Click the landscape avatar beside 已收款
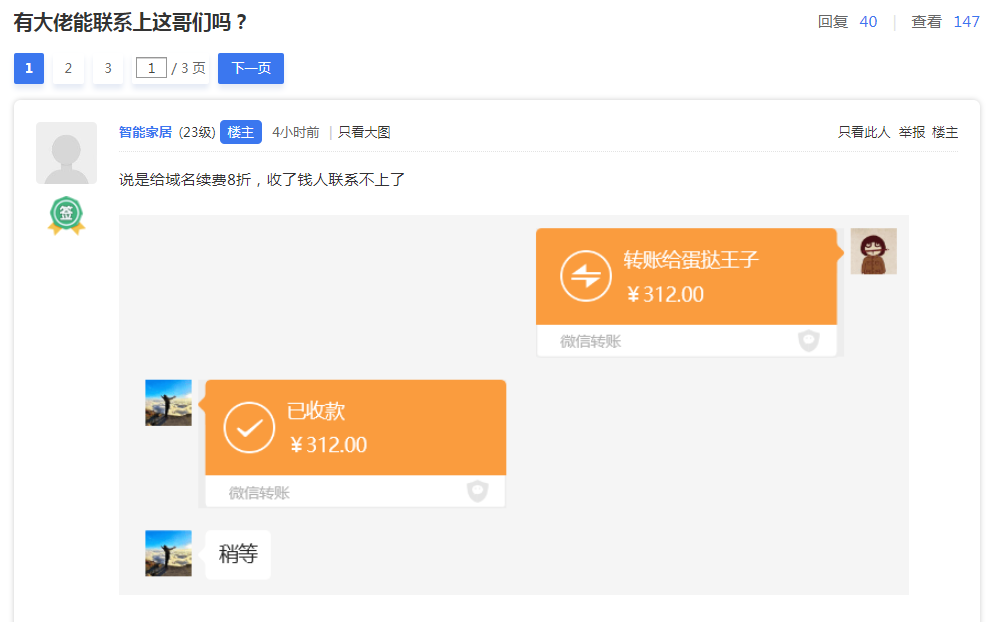The height and width of the screenshot is (622, 986). 168,403
